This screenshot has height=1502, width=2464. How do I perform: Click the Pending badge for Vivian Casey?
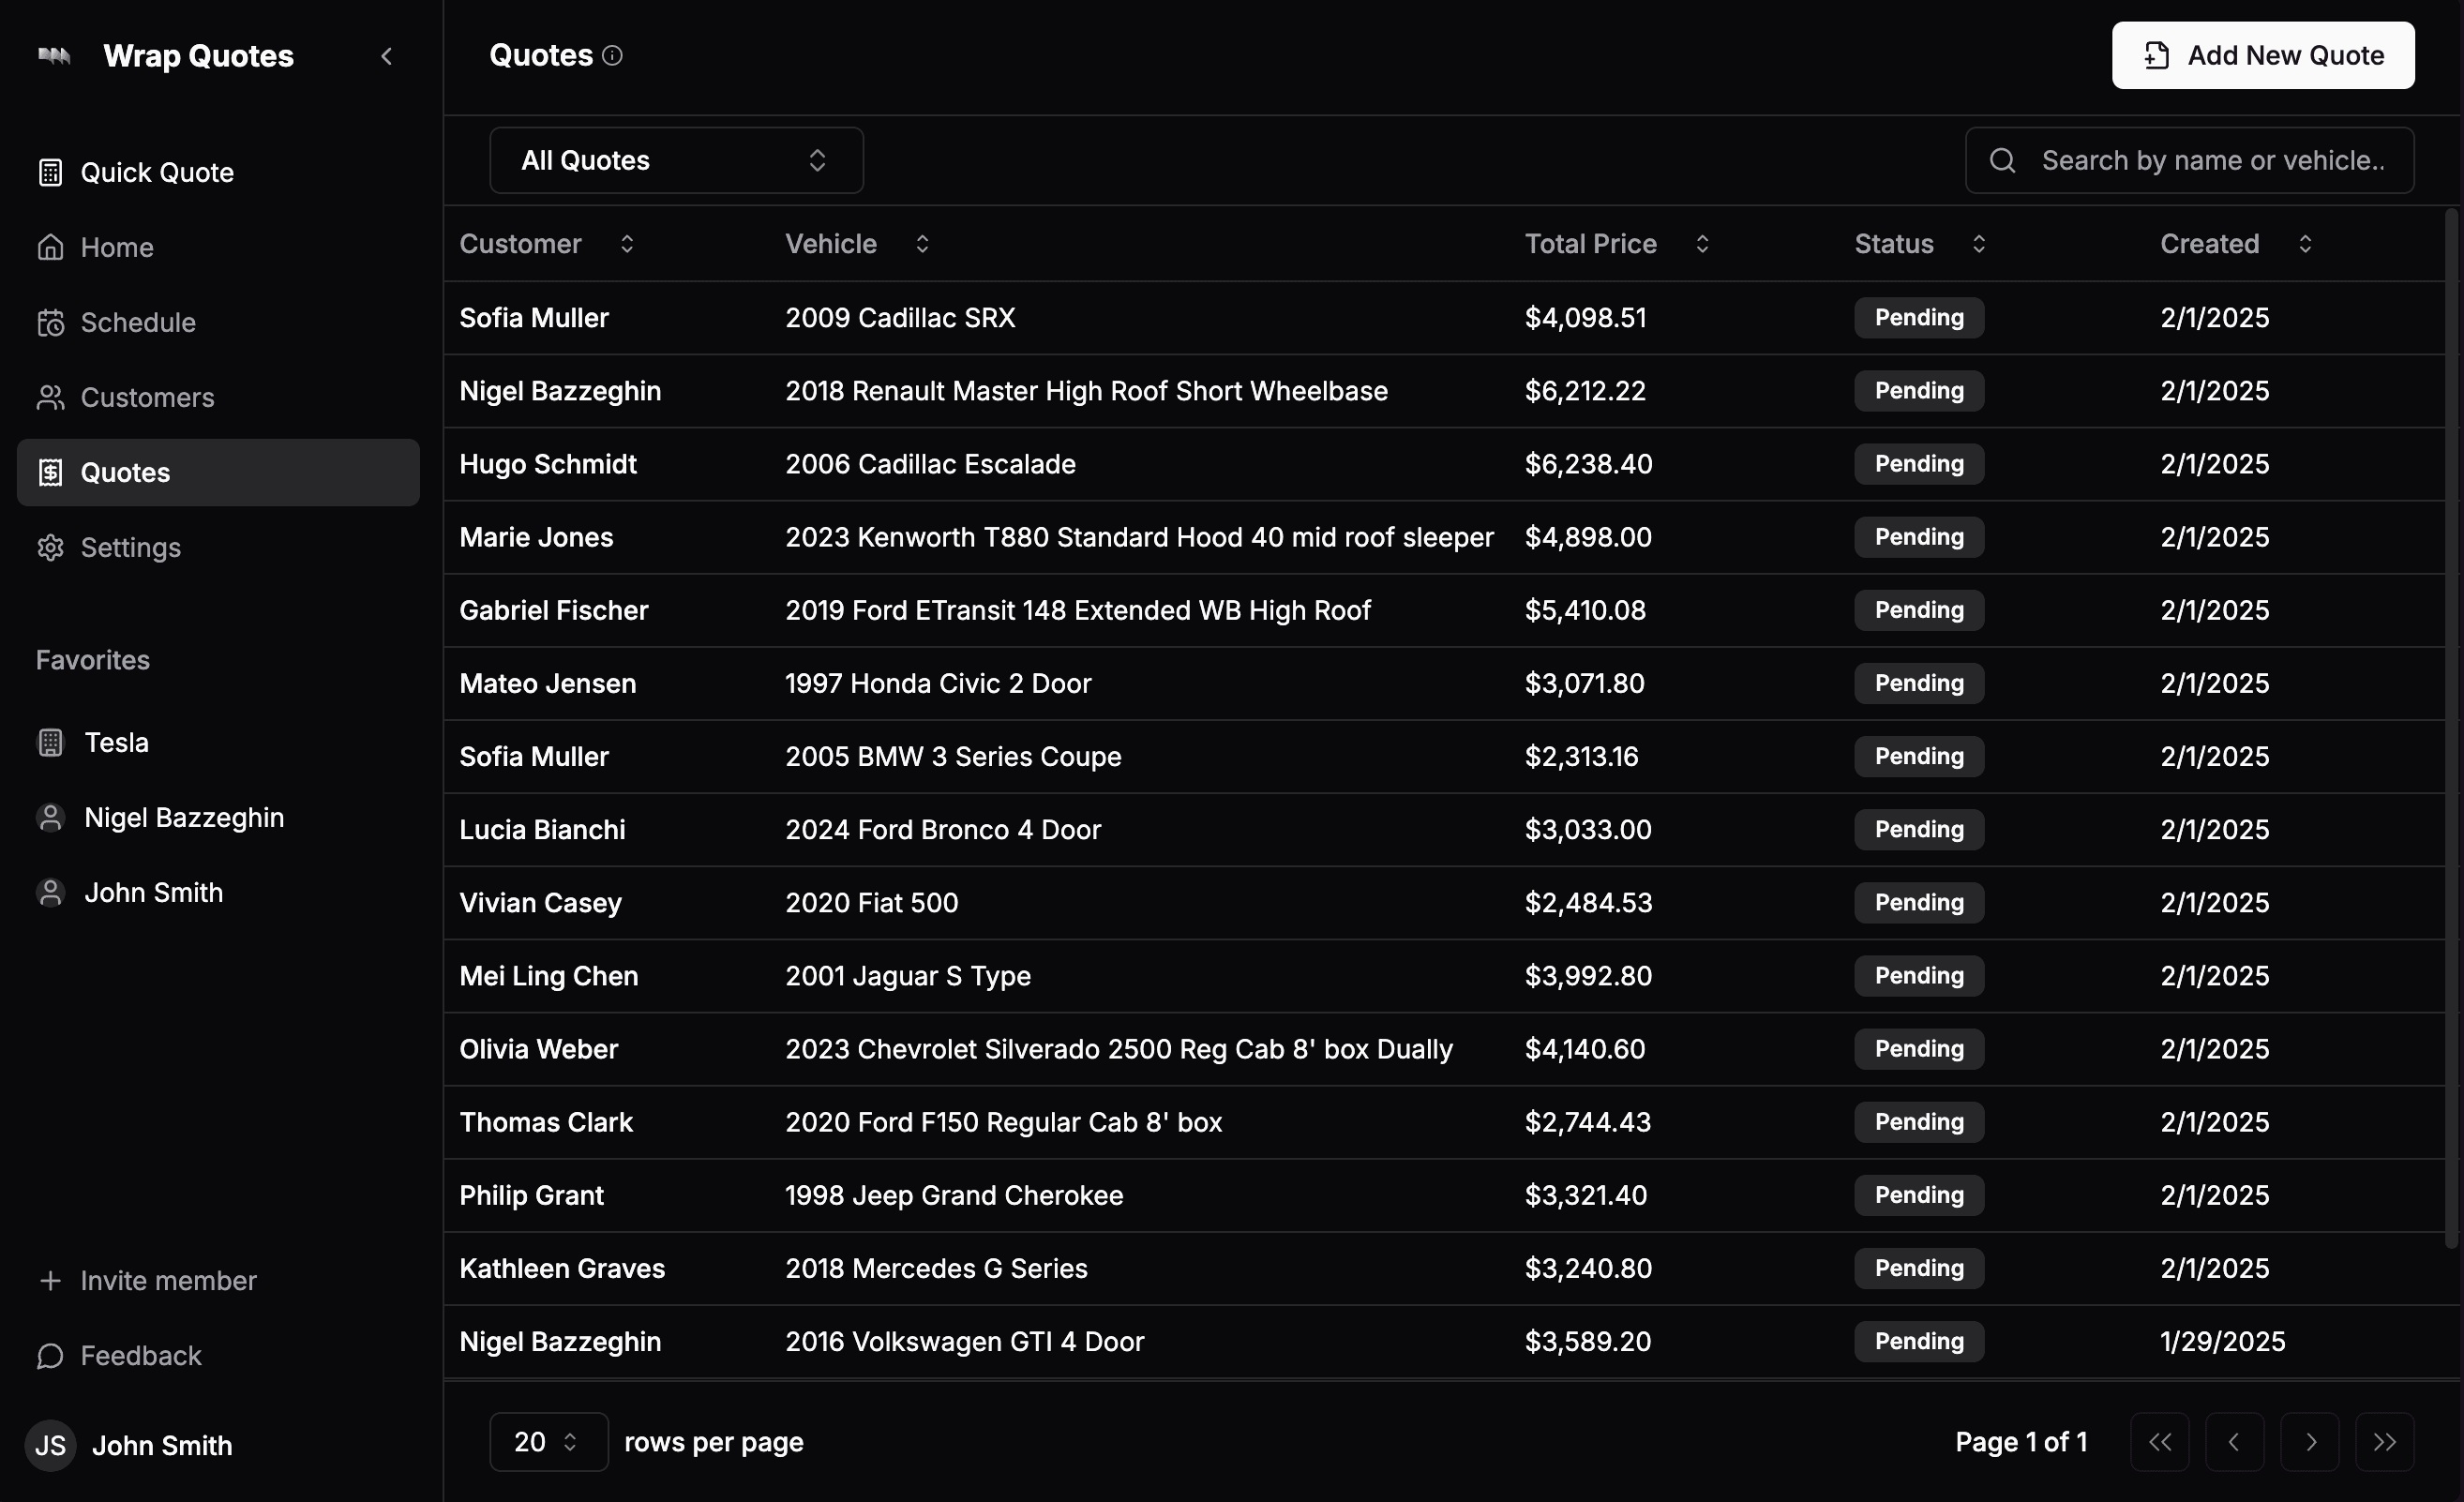coord(1919,902)
